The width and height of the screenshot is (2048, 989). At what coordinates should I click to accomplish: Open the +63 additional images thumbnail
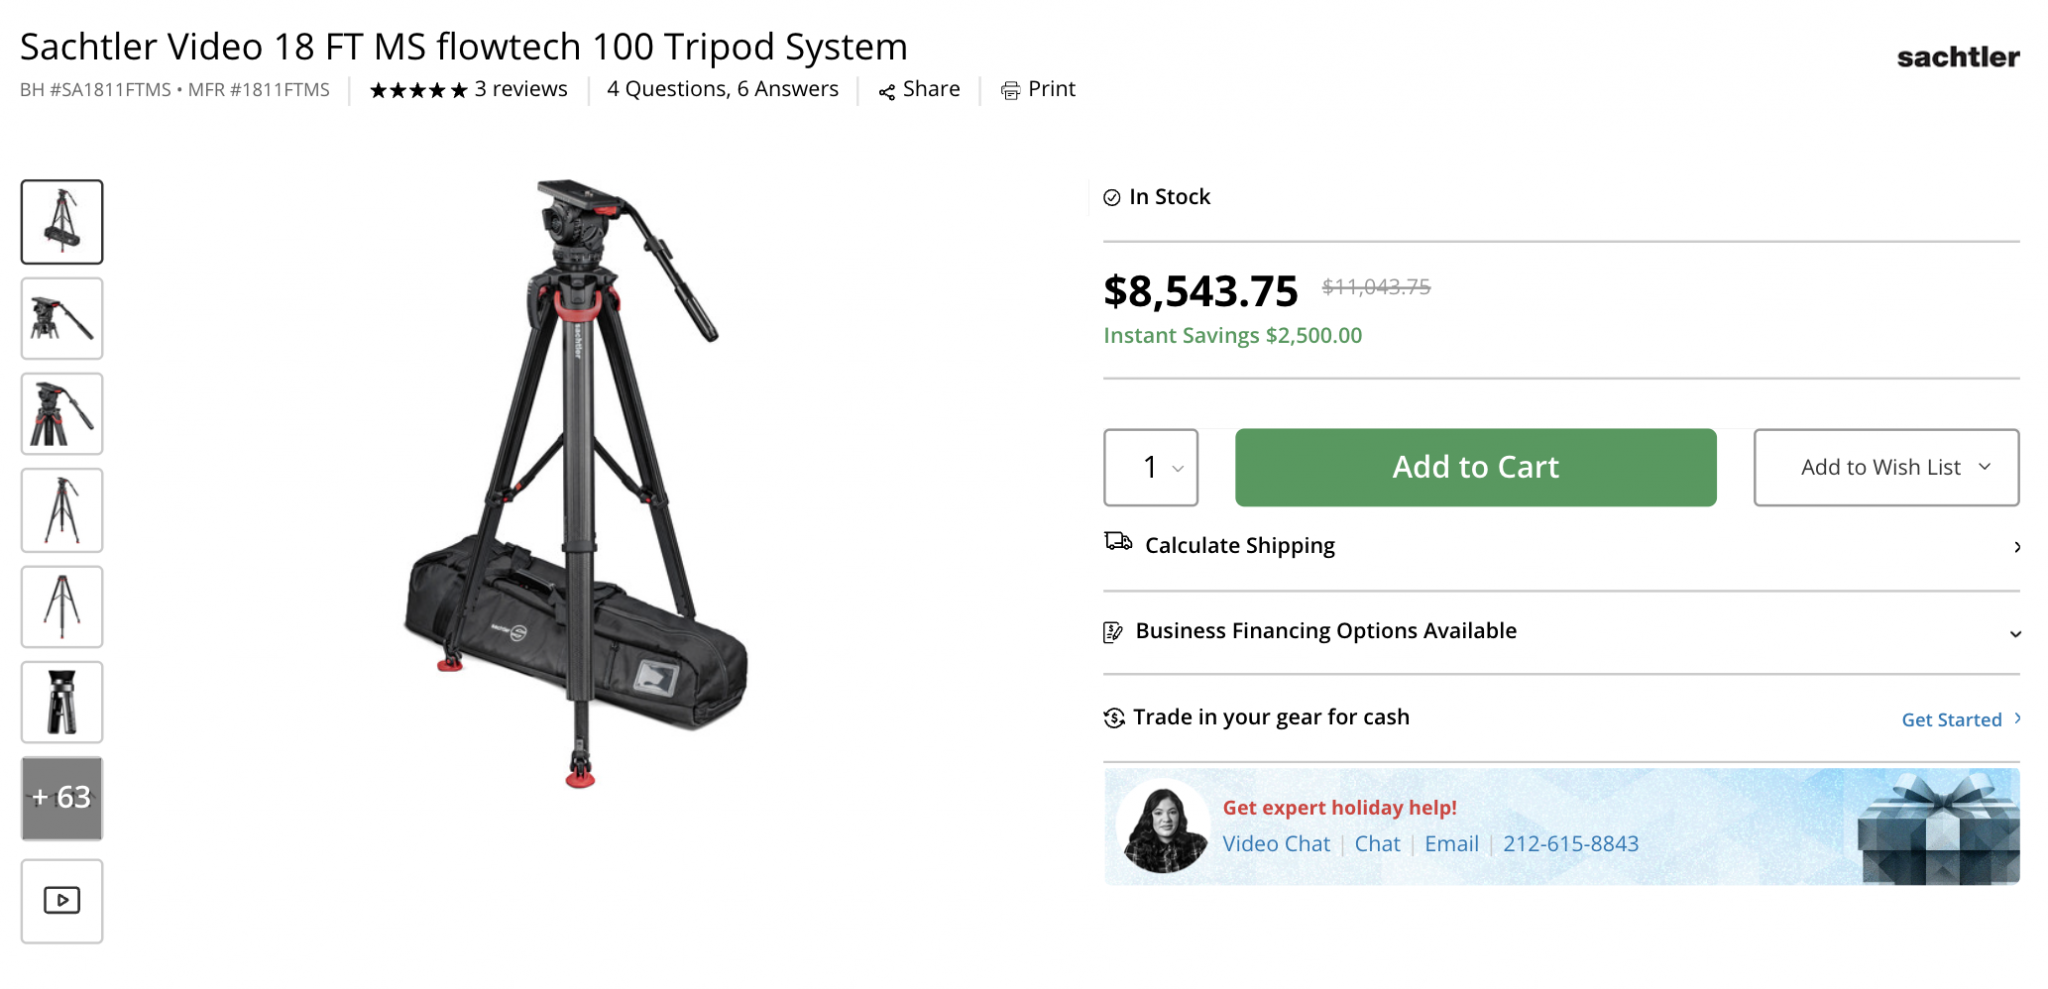(61, 799)
